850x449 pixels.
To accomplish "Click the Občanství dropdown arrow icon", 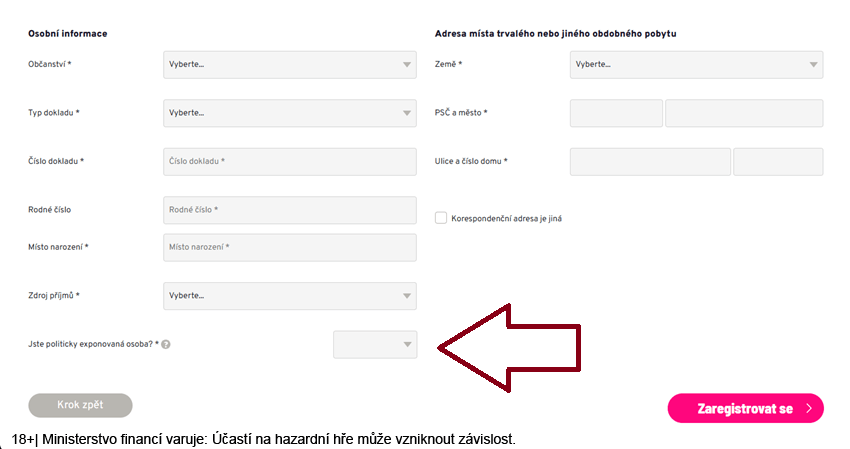I will click(407, 65).
